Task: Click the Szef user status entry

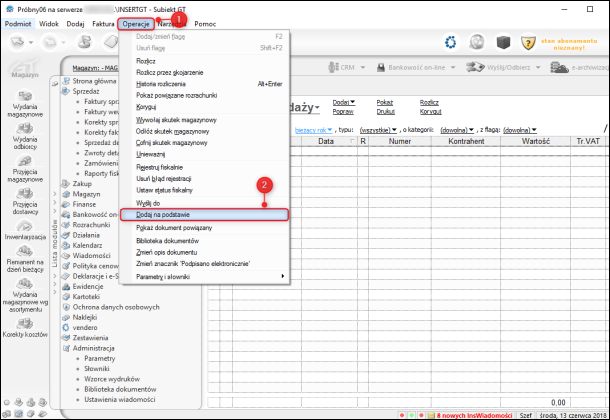Action: pos(526,415)
